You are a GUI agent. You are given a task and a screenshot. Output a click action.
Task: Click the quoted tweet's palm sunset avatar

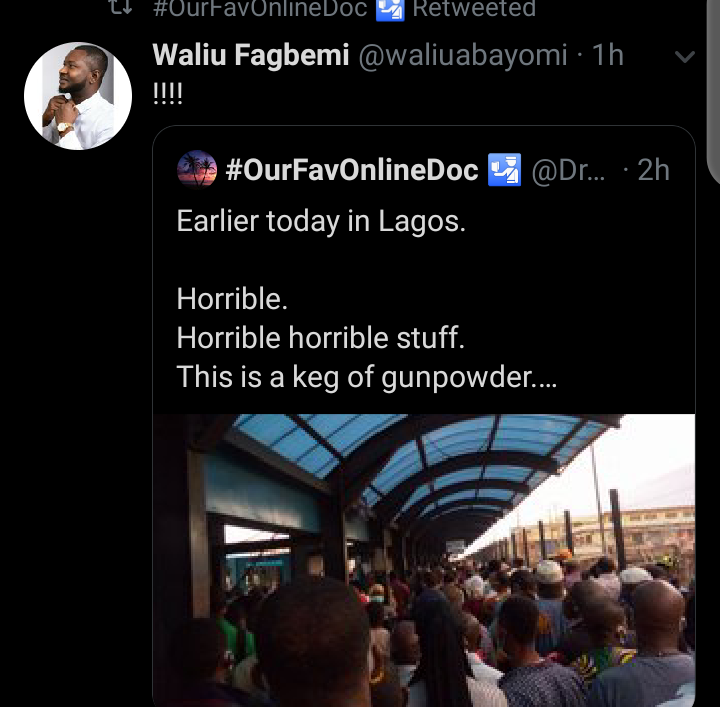click(196, 169)
